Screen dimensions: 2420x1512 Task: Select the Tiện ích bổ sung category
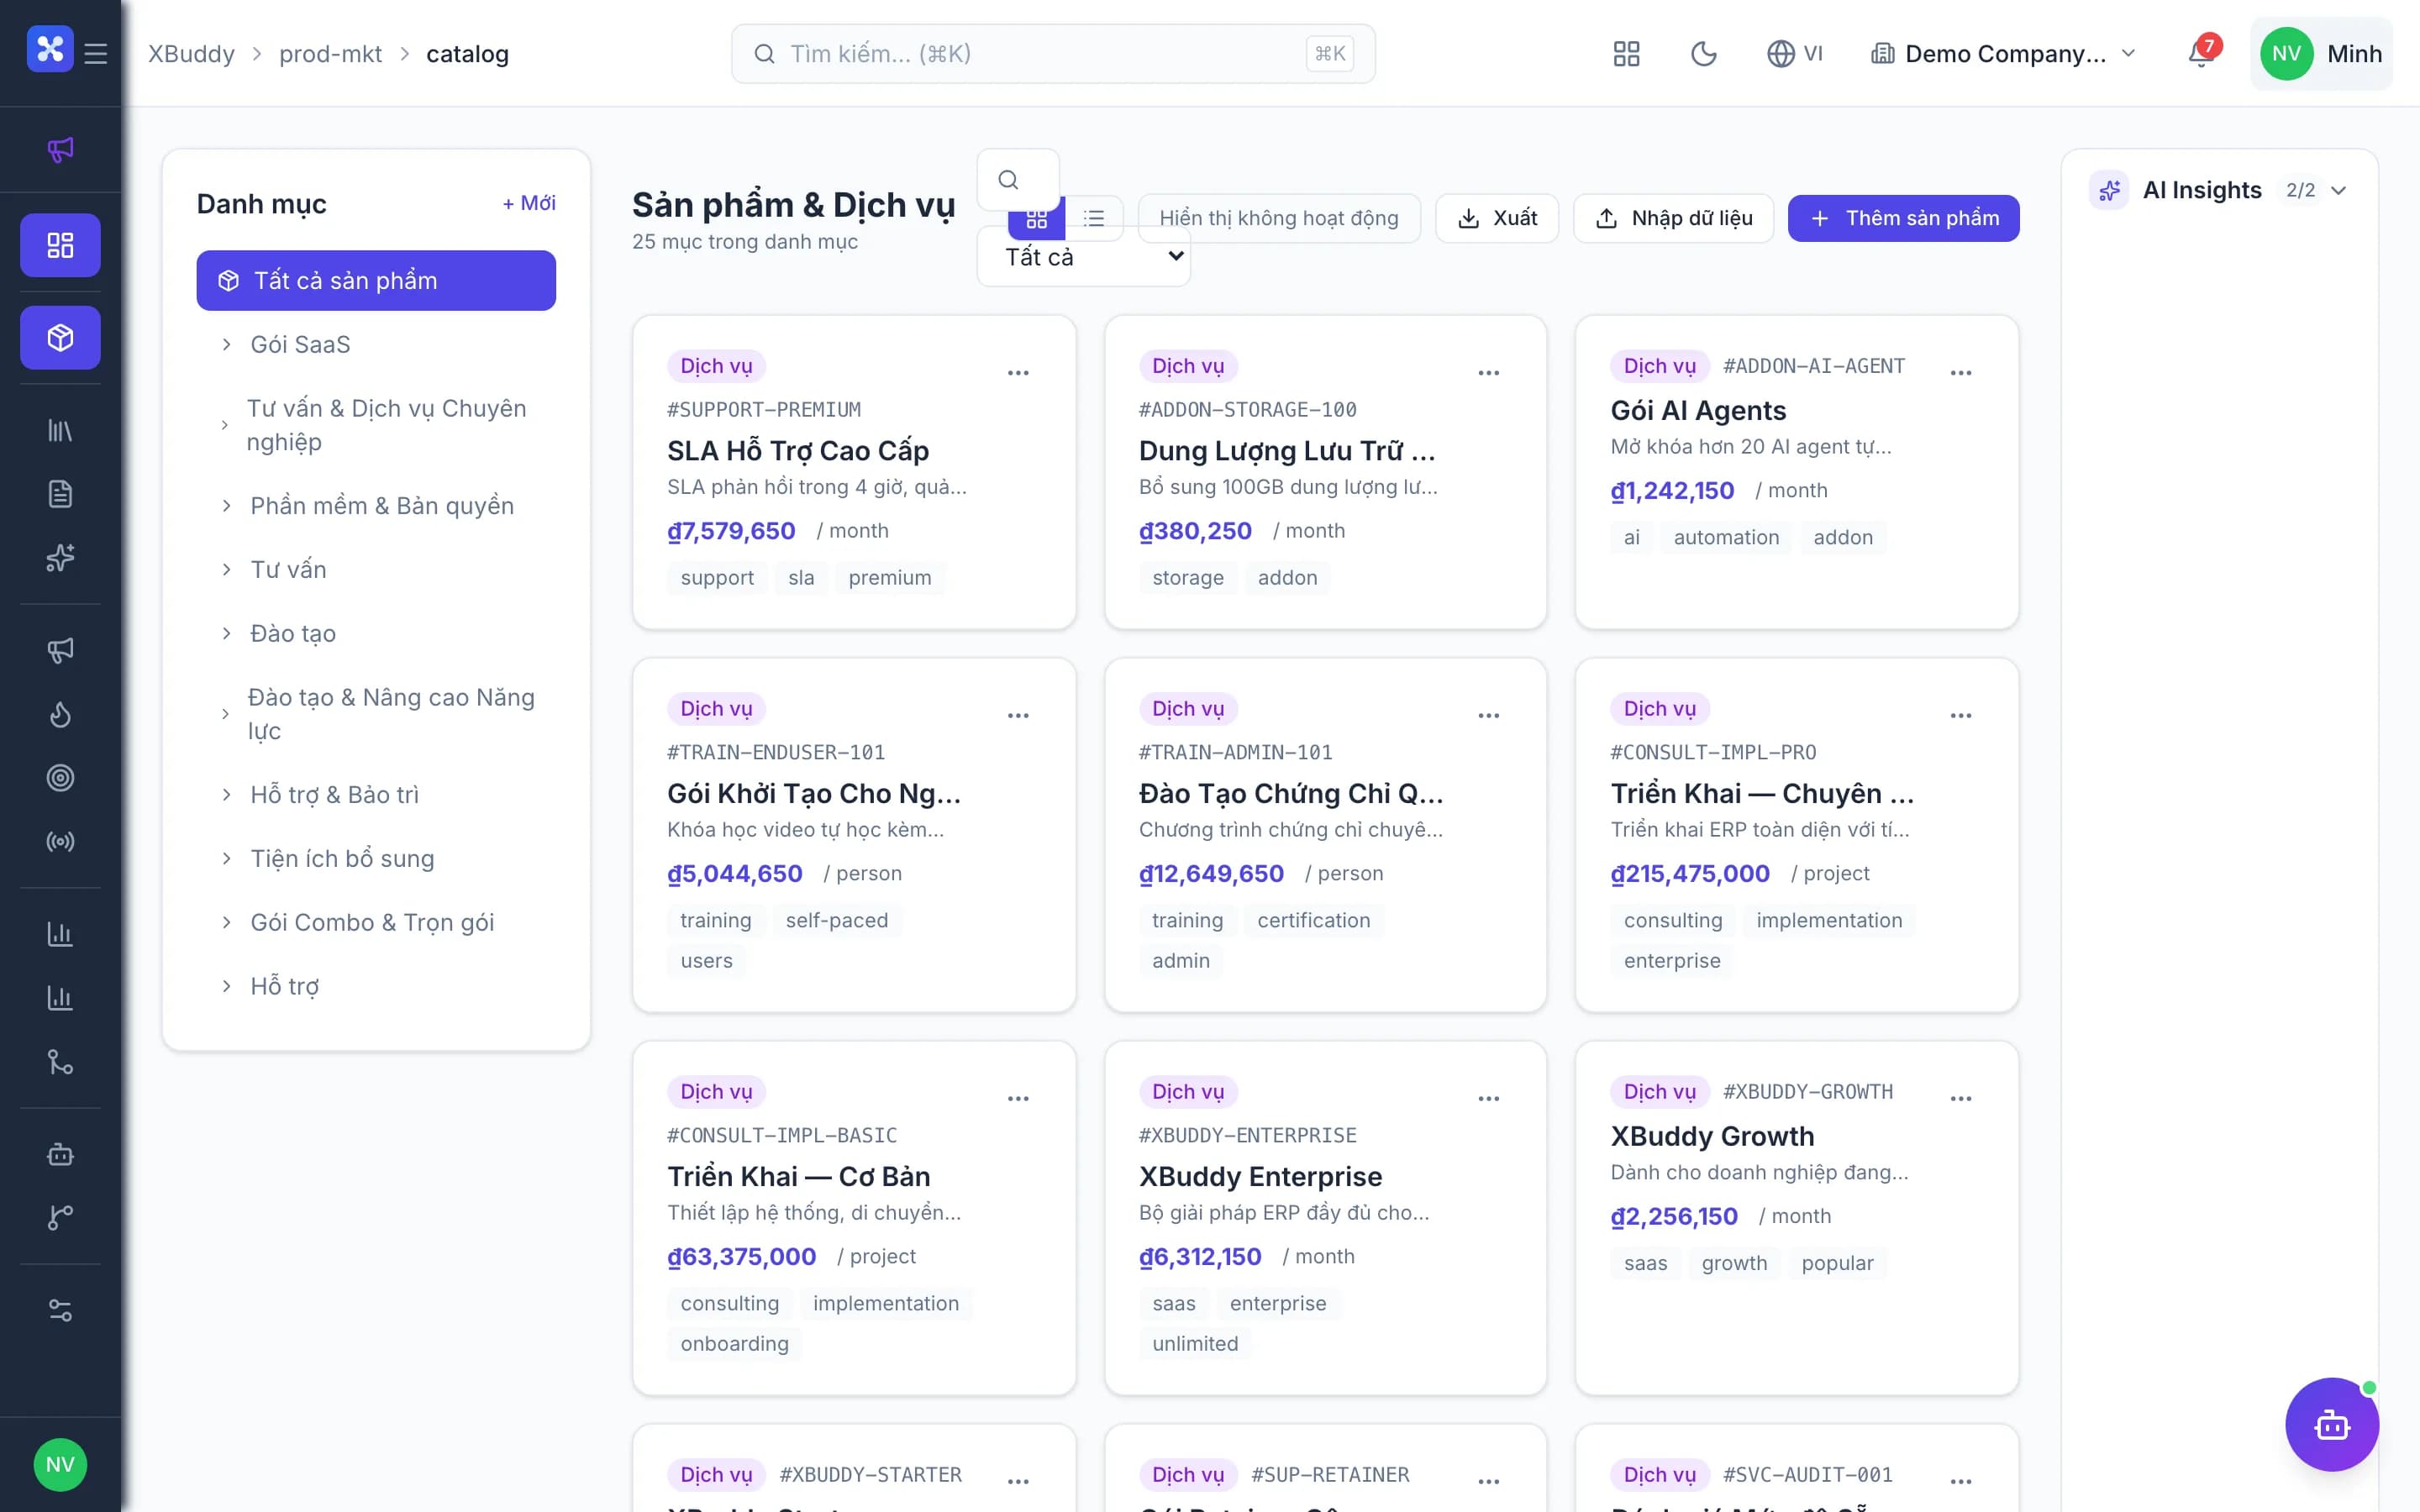click(376, 859)
